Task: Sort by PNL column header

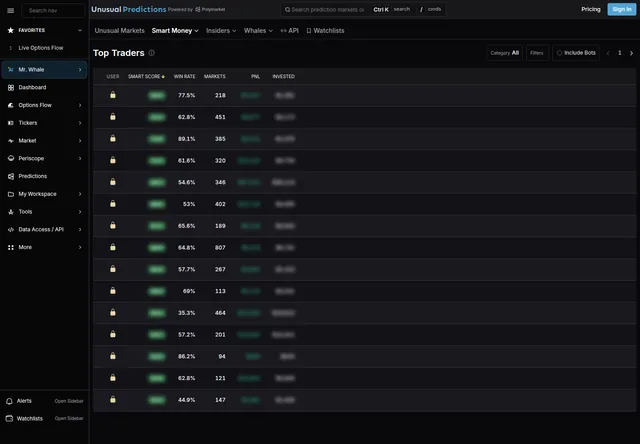Action: point(256,77)
